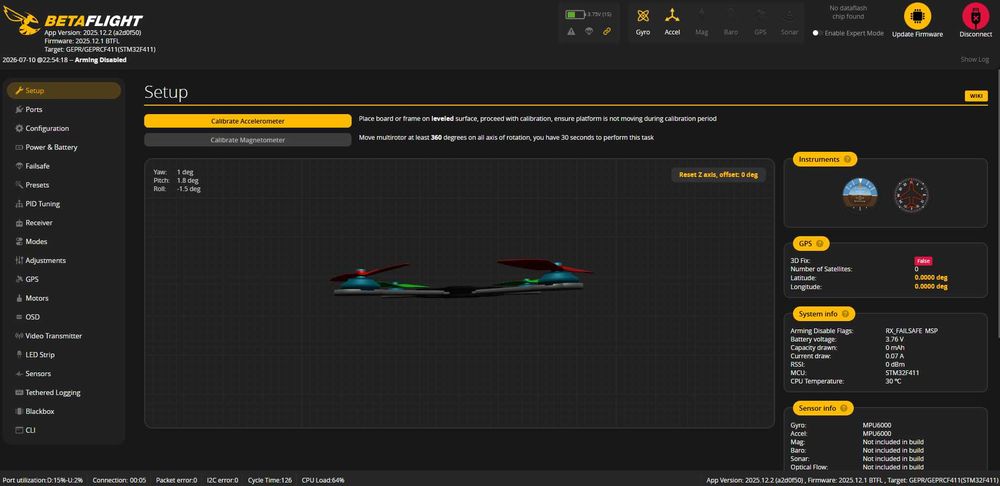Switch to Failsafe tab

(64, 166)
